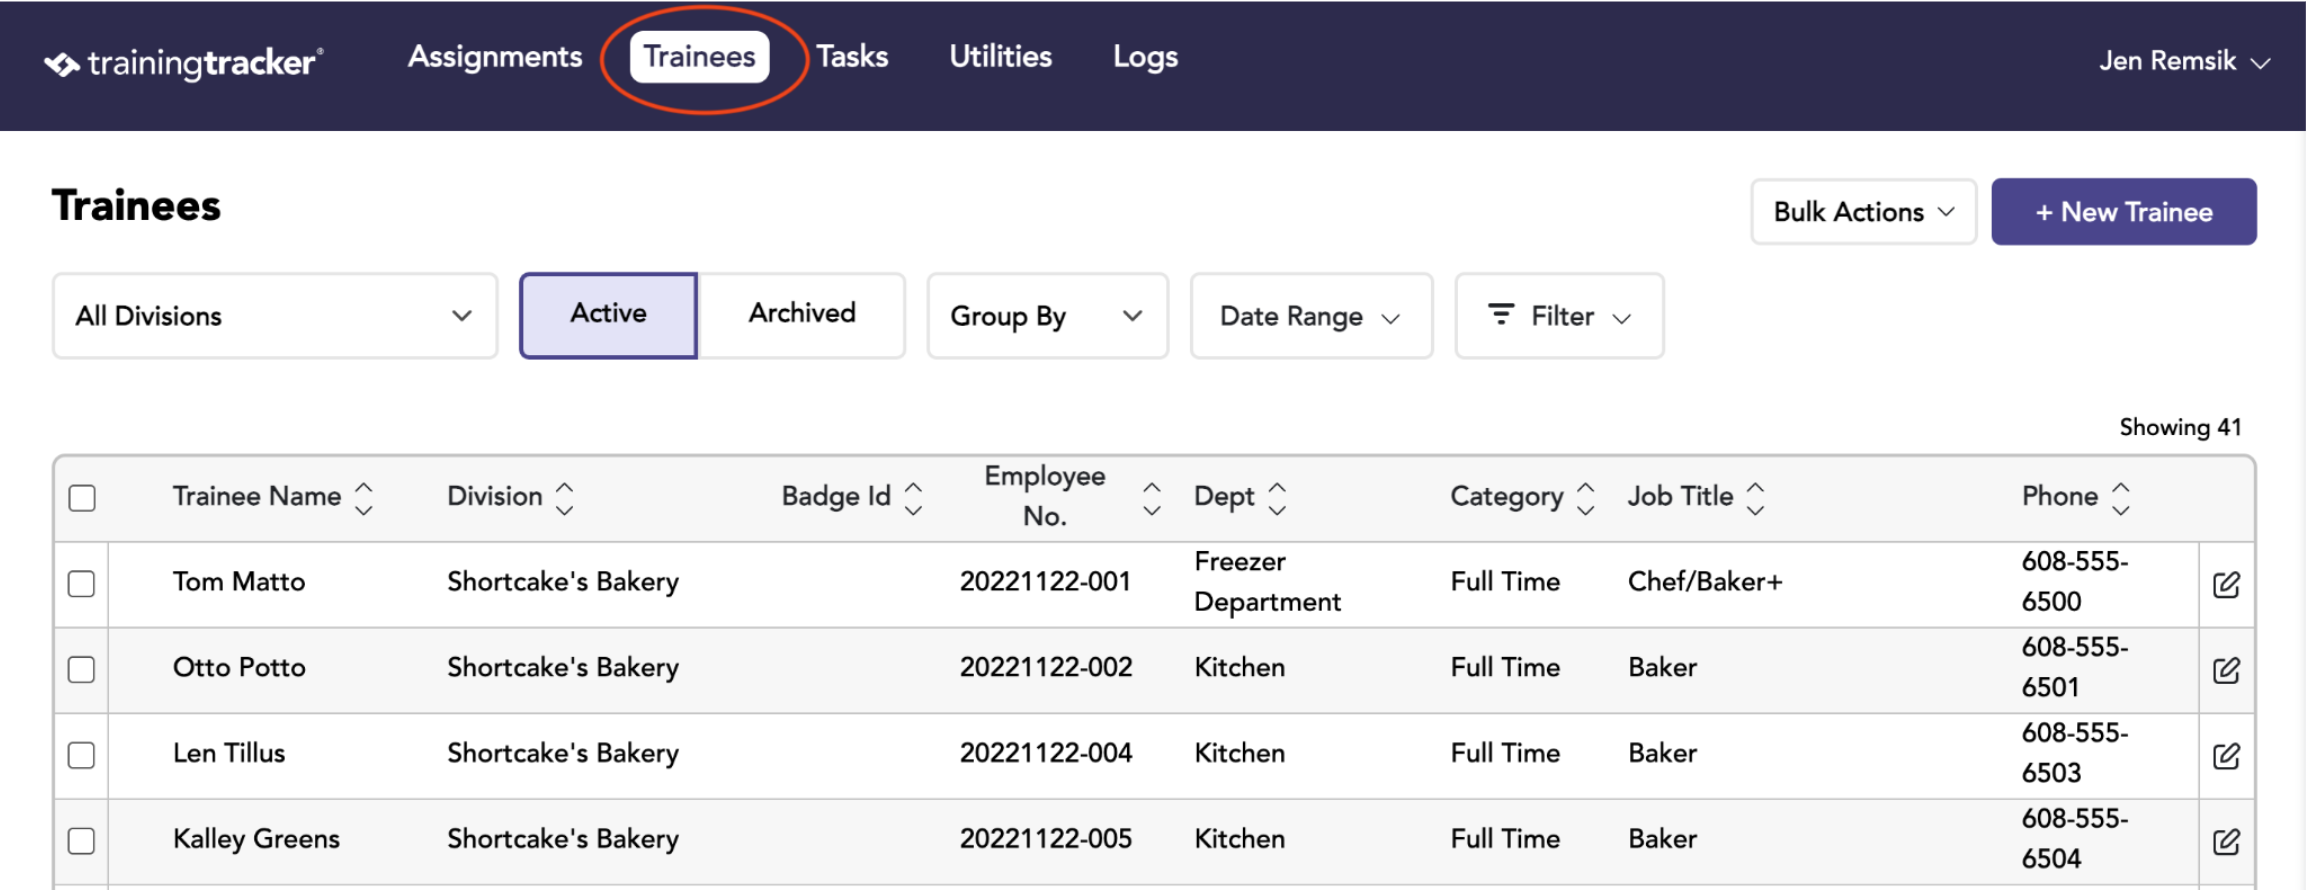The height and width of the screenshot is (890, 2308).
Task: Select Otto Potto's row checkbox
Action: (82, 670)
